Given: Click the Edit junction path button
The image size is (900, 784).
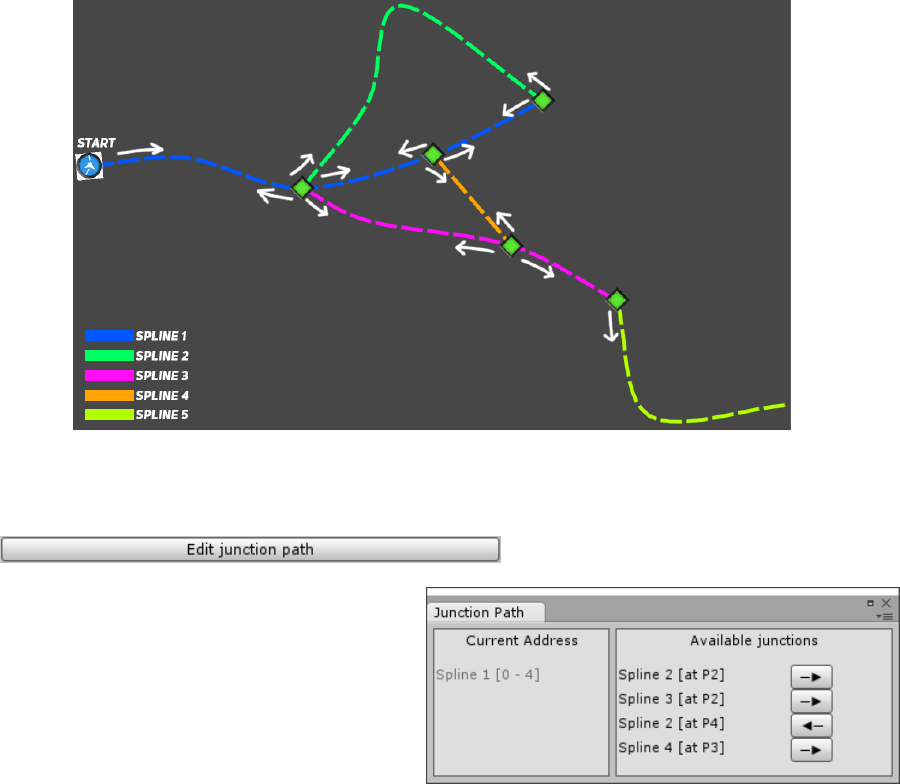Looking at the screenshot, I should pos(250,549).
